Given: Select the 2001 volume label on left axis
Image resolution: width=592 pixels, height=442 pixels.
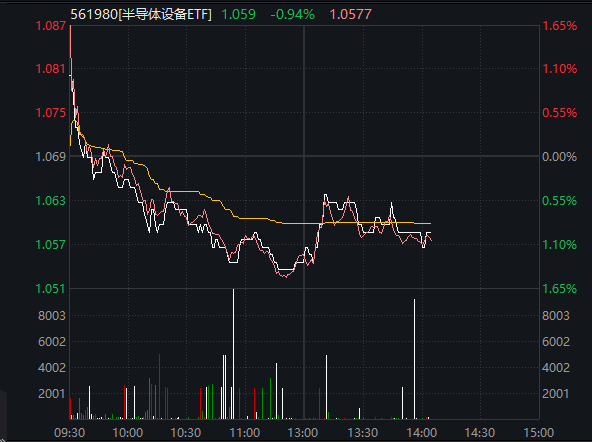Looking at the screenshot, I should [52, 394].
